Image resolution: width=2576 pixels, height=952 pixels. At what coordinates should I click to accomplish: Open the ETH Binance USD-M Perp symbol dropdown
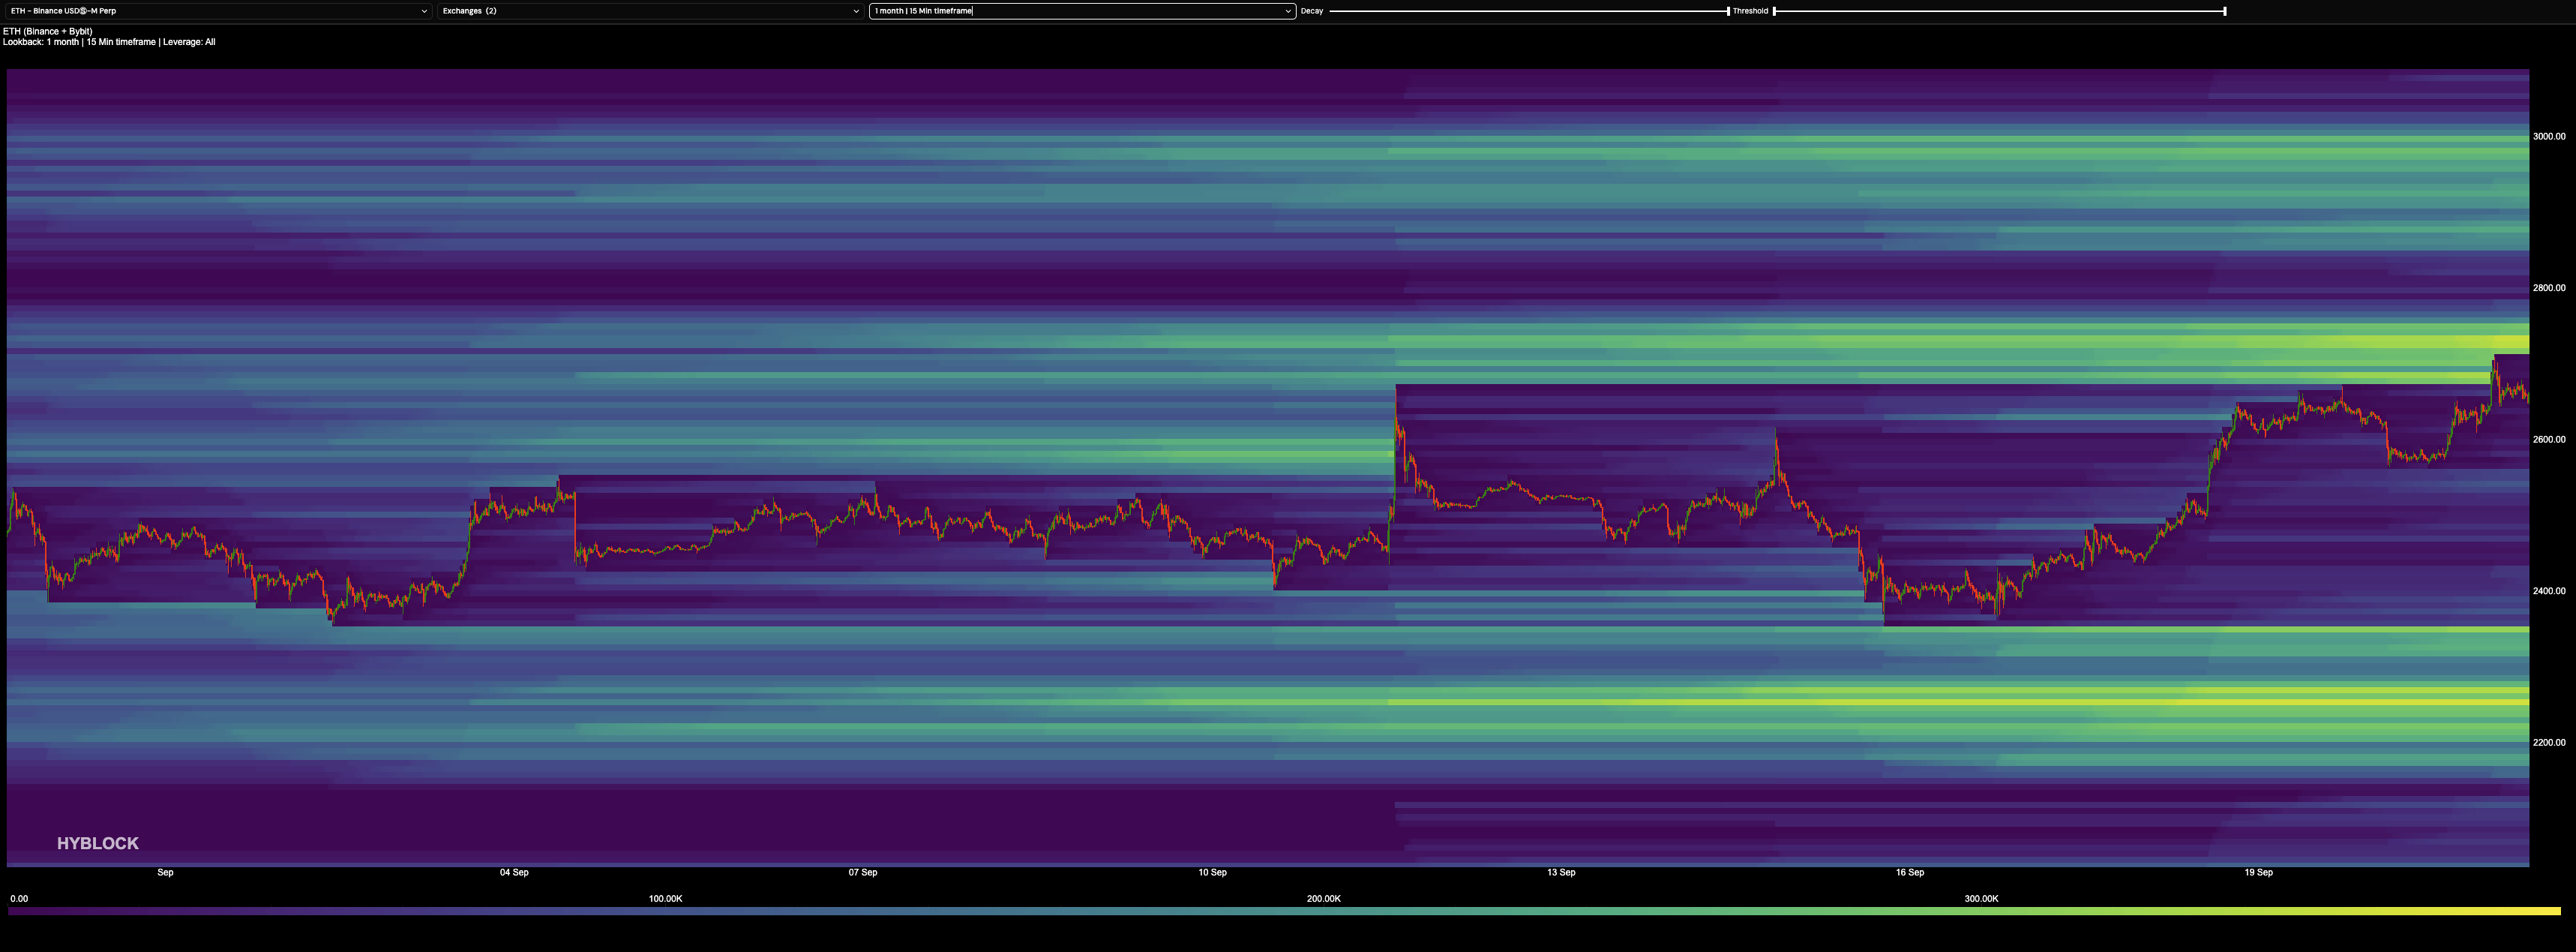tap(218, 11)
